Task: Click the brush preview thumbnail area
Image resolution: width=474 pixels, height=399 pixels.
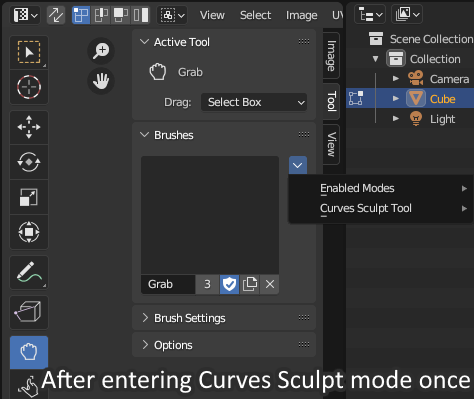Action: click(210, 215)
